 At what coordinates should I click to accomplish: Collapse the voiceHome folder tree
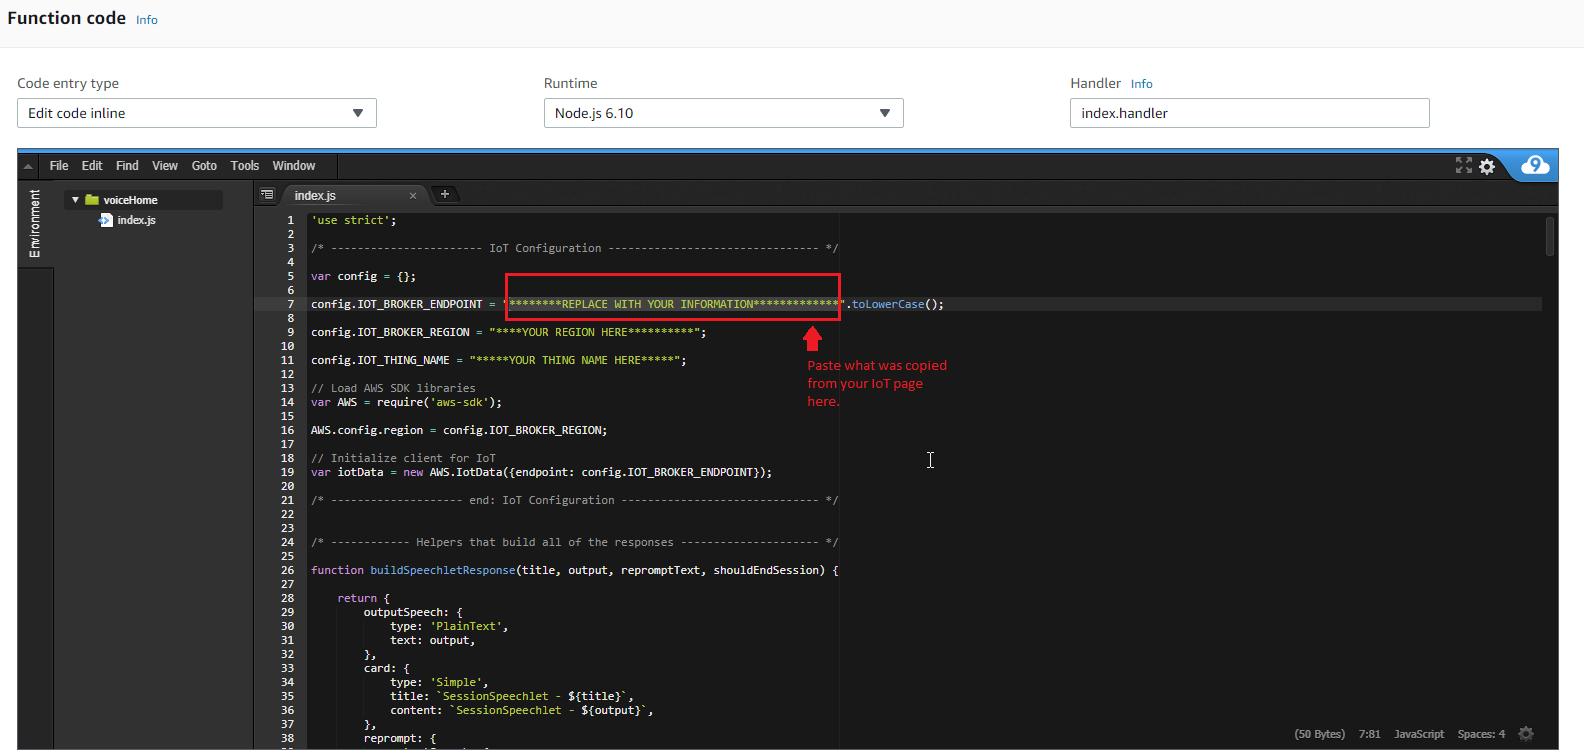75,200
